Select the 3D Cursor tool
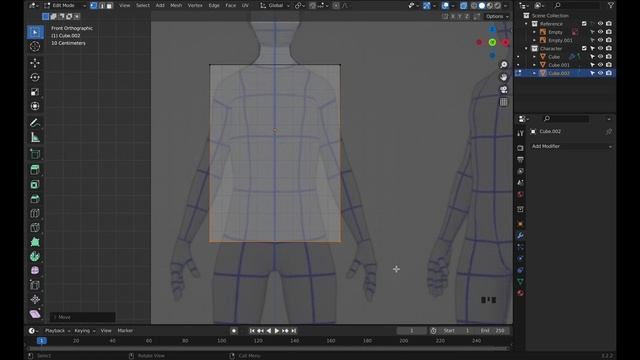 (35, 47)
